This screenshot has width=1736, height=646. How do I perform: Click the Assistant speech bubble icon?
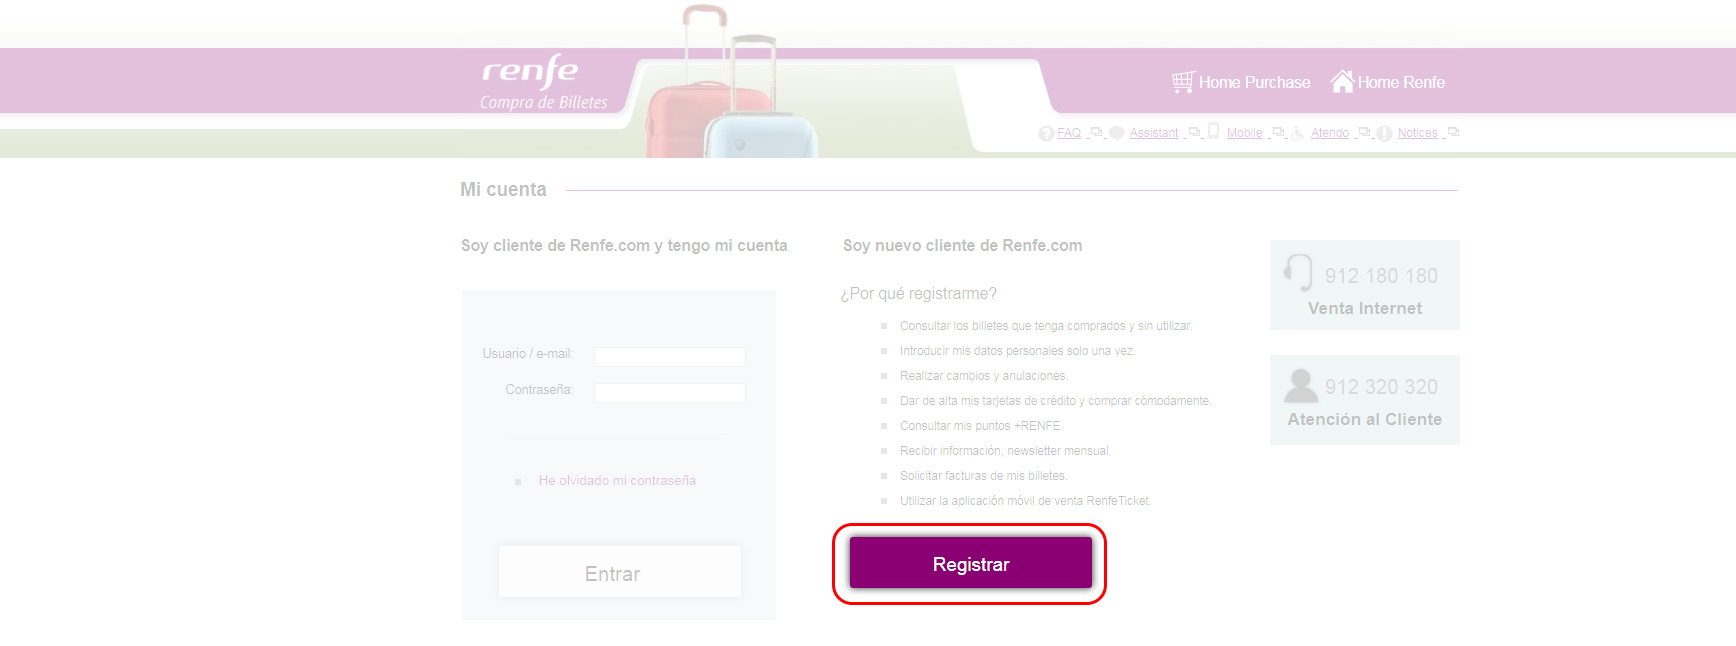click(x=1117, y=133)
